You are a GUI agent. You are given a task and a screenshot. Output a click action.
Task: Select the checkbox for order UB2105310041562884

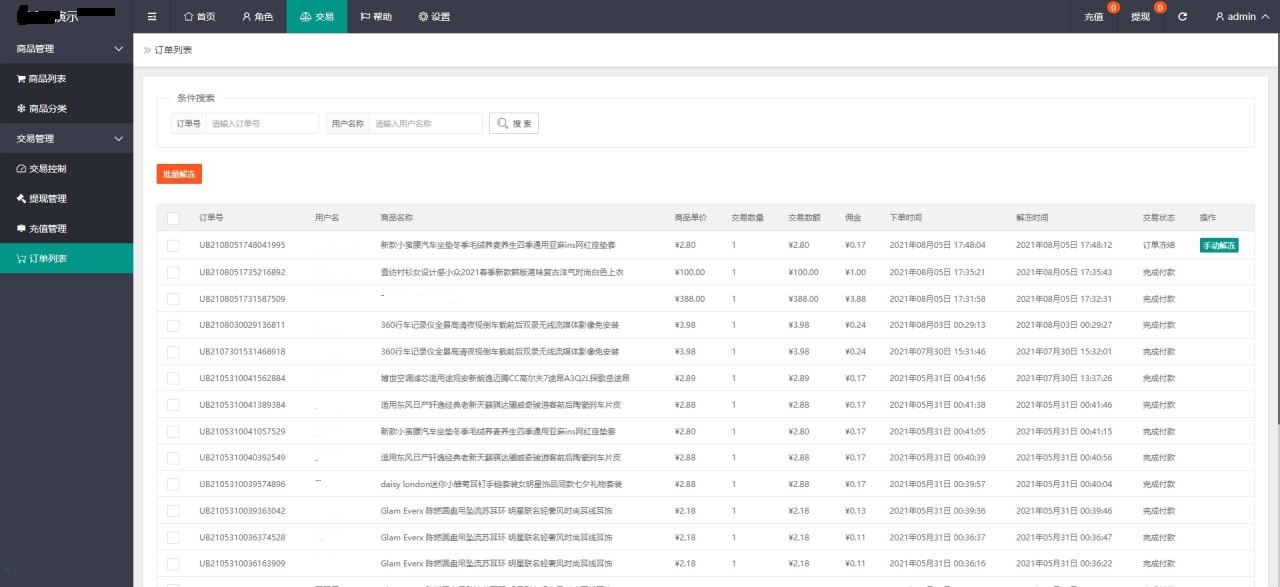coord(173,378)
